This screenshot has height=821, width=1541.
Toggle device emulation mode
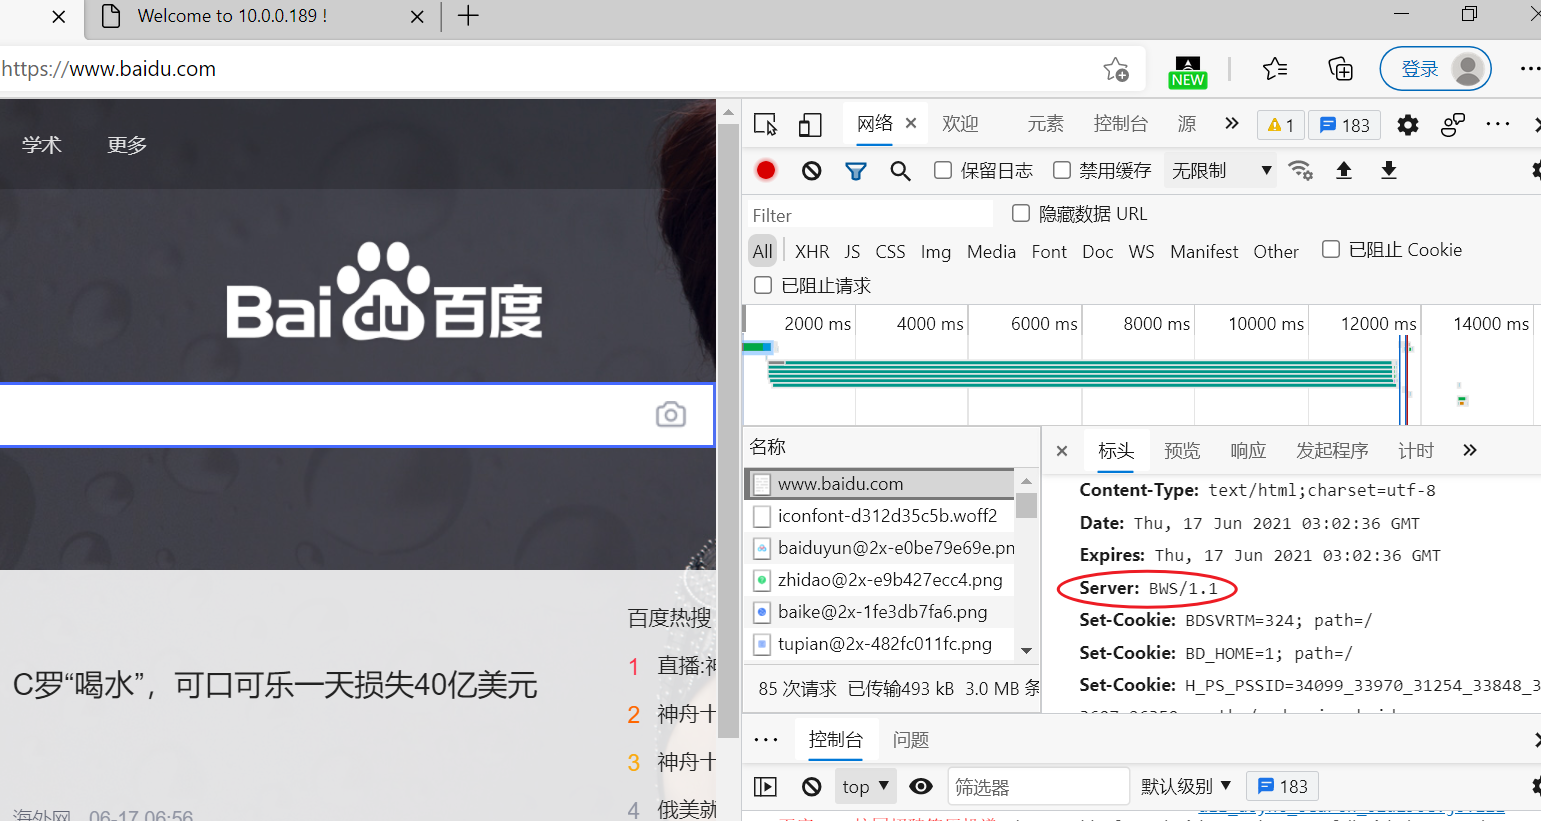pyautogui.click(x=809, y=123)
